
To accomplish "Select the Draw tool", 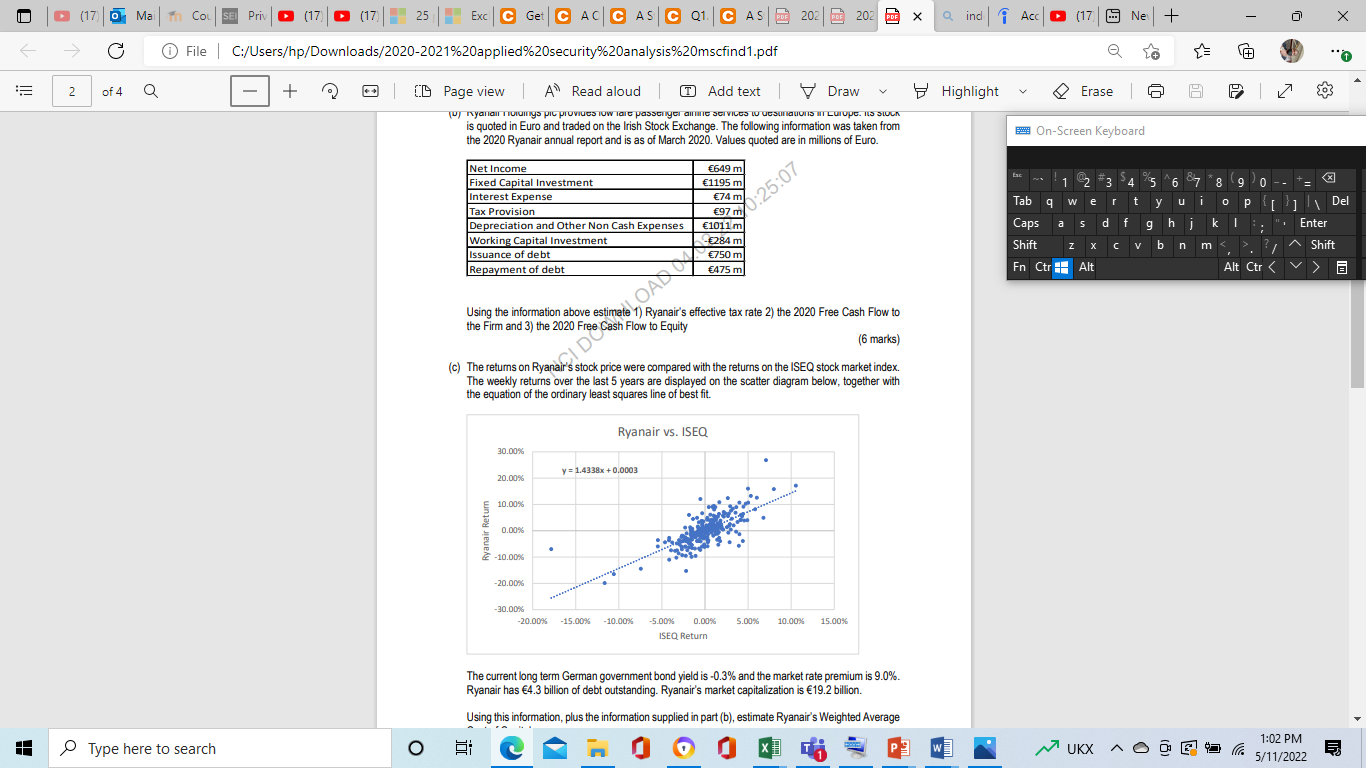I will [x=829, y=91].
